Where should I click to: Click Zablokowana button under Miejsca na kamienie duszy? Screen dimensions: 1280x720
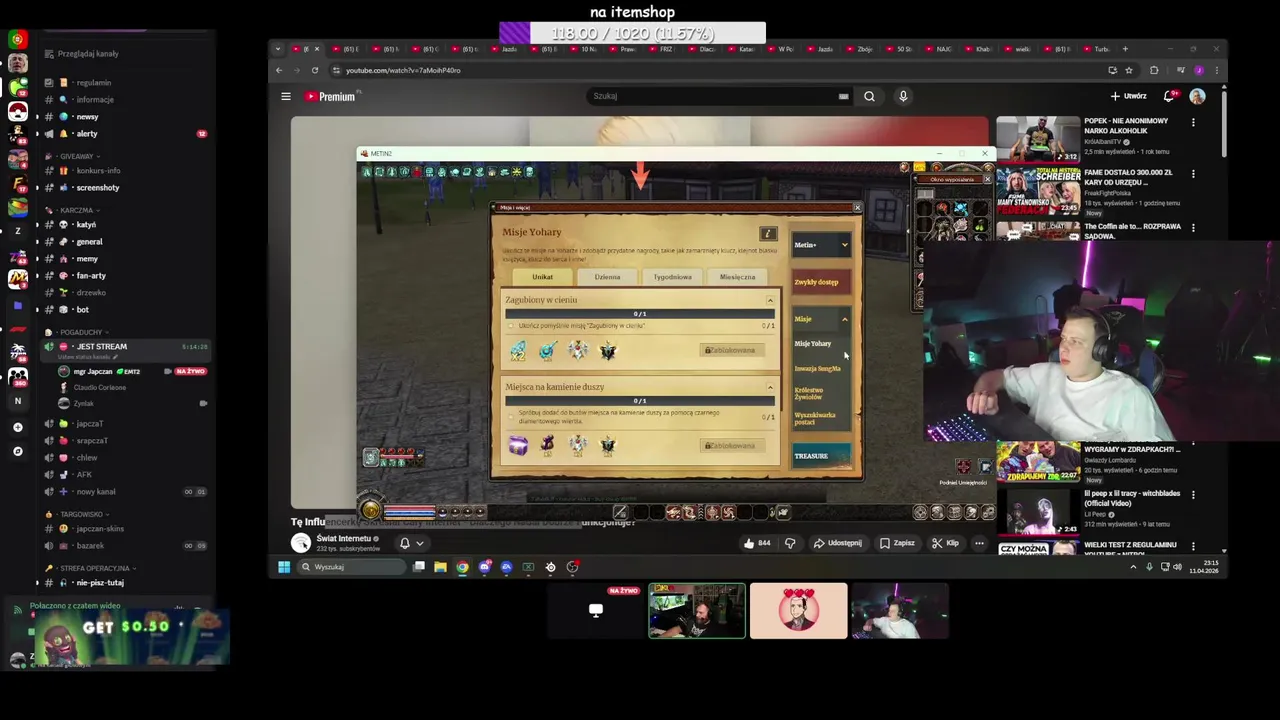(x=734, y=445)
